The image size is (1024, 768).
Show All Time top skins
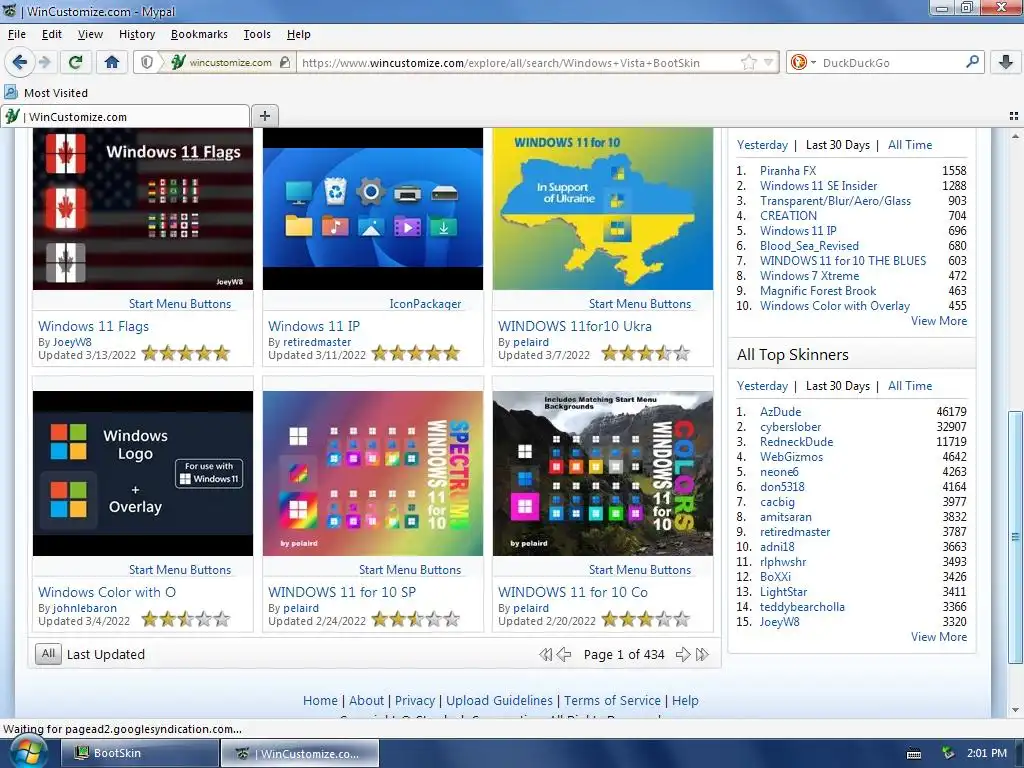coord(910,145)
